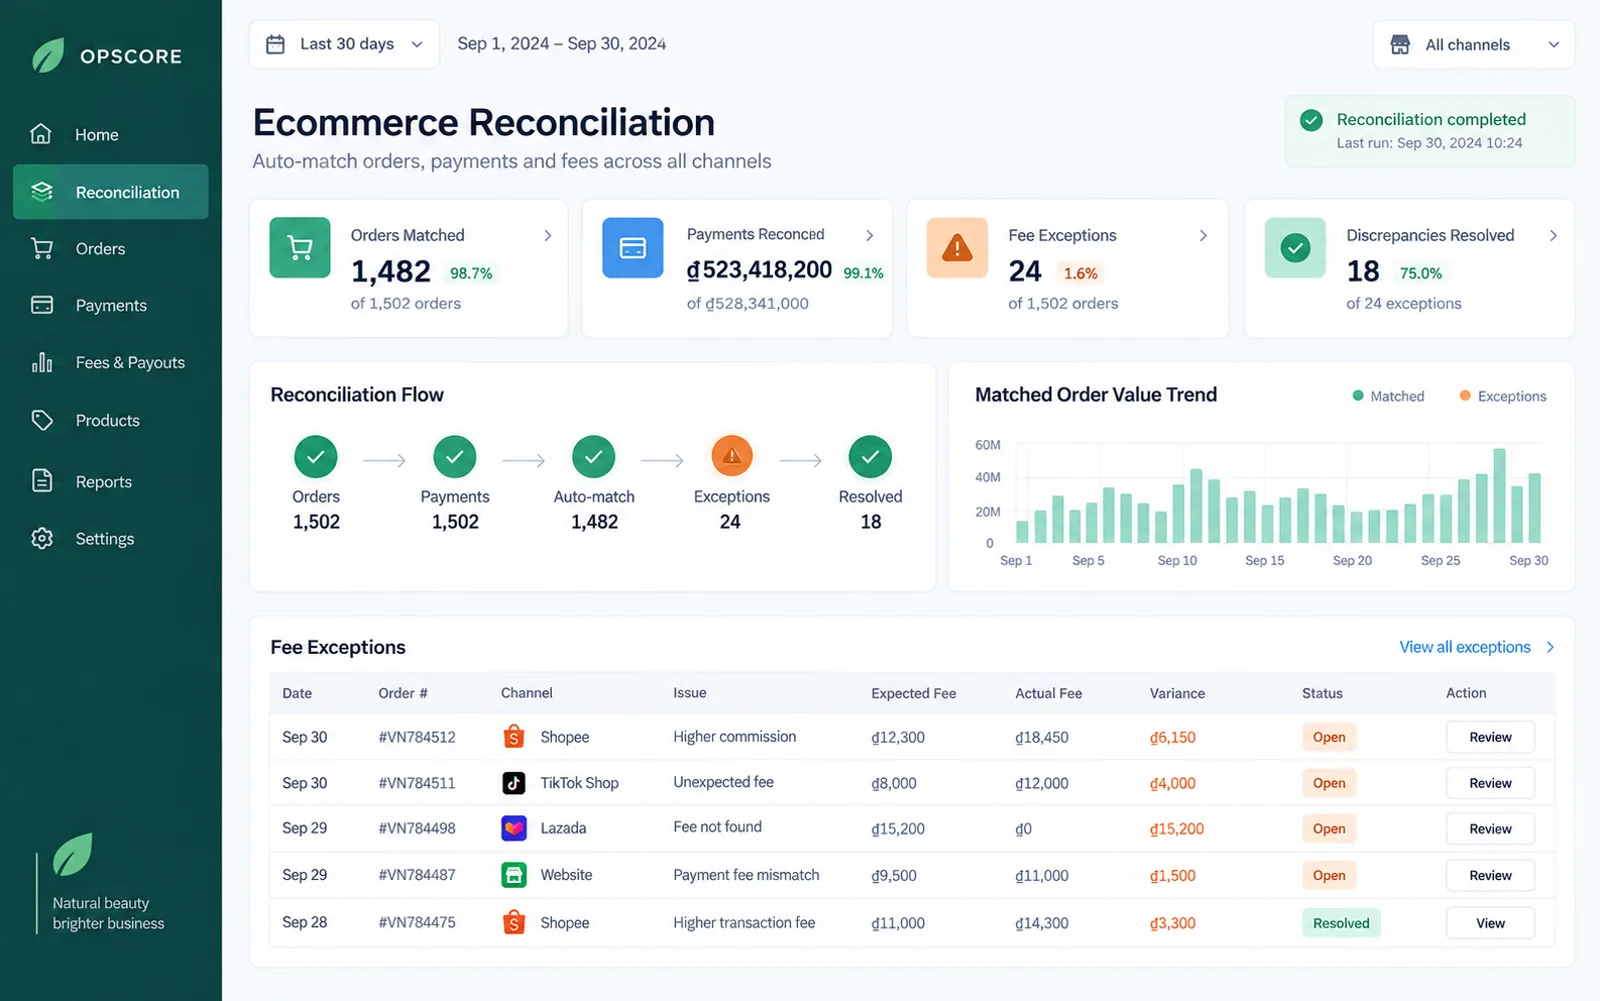Expand Payments Reconced card chevron
1600x1001 pixels.
point(869,235)
